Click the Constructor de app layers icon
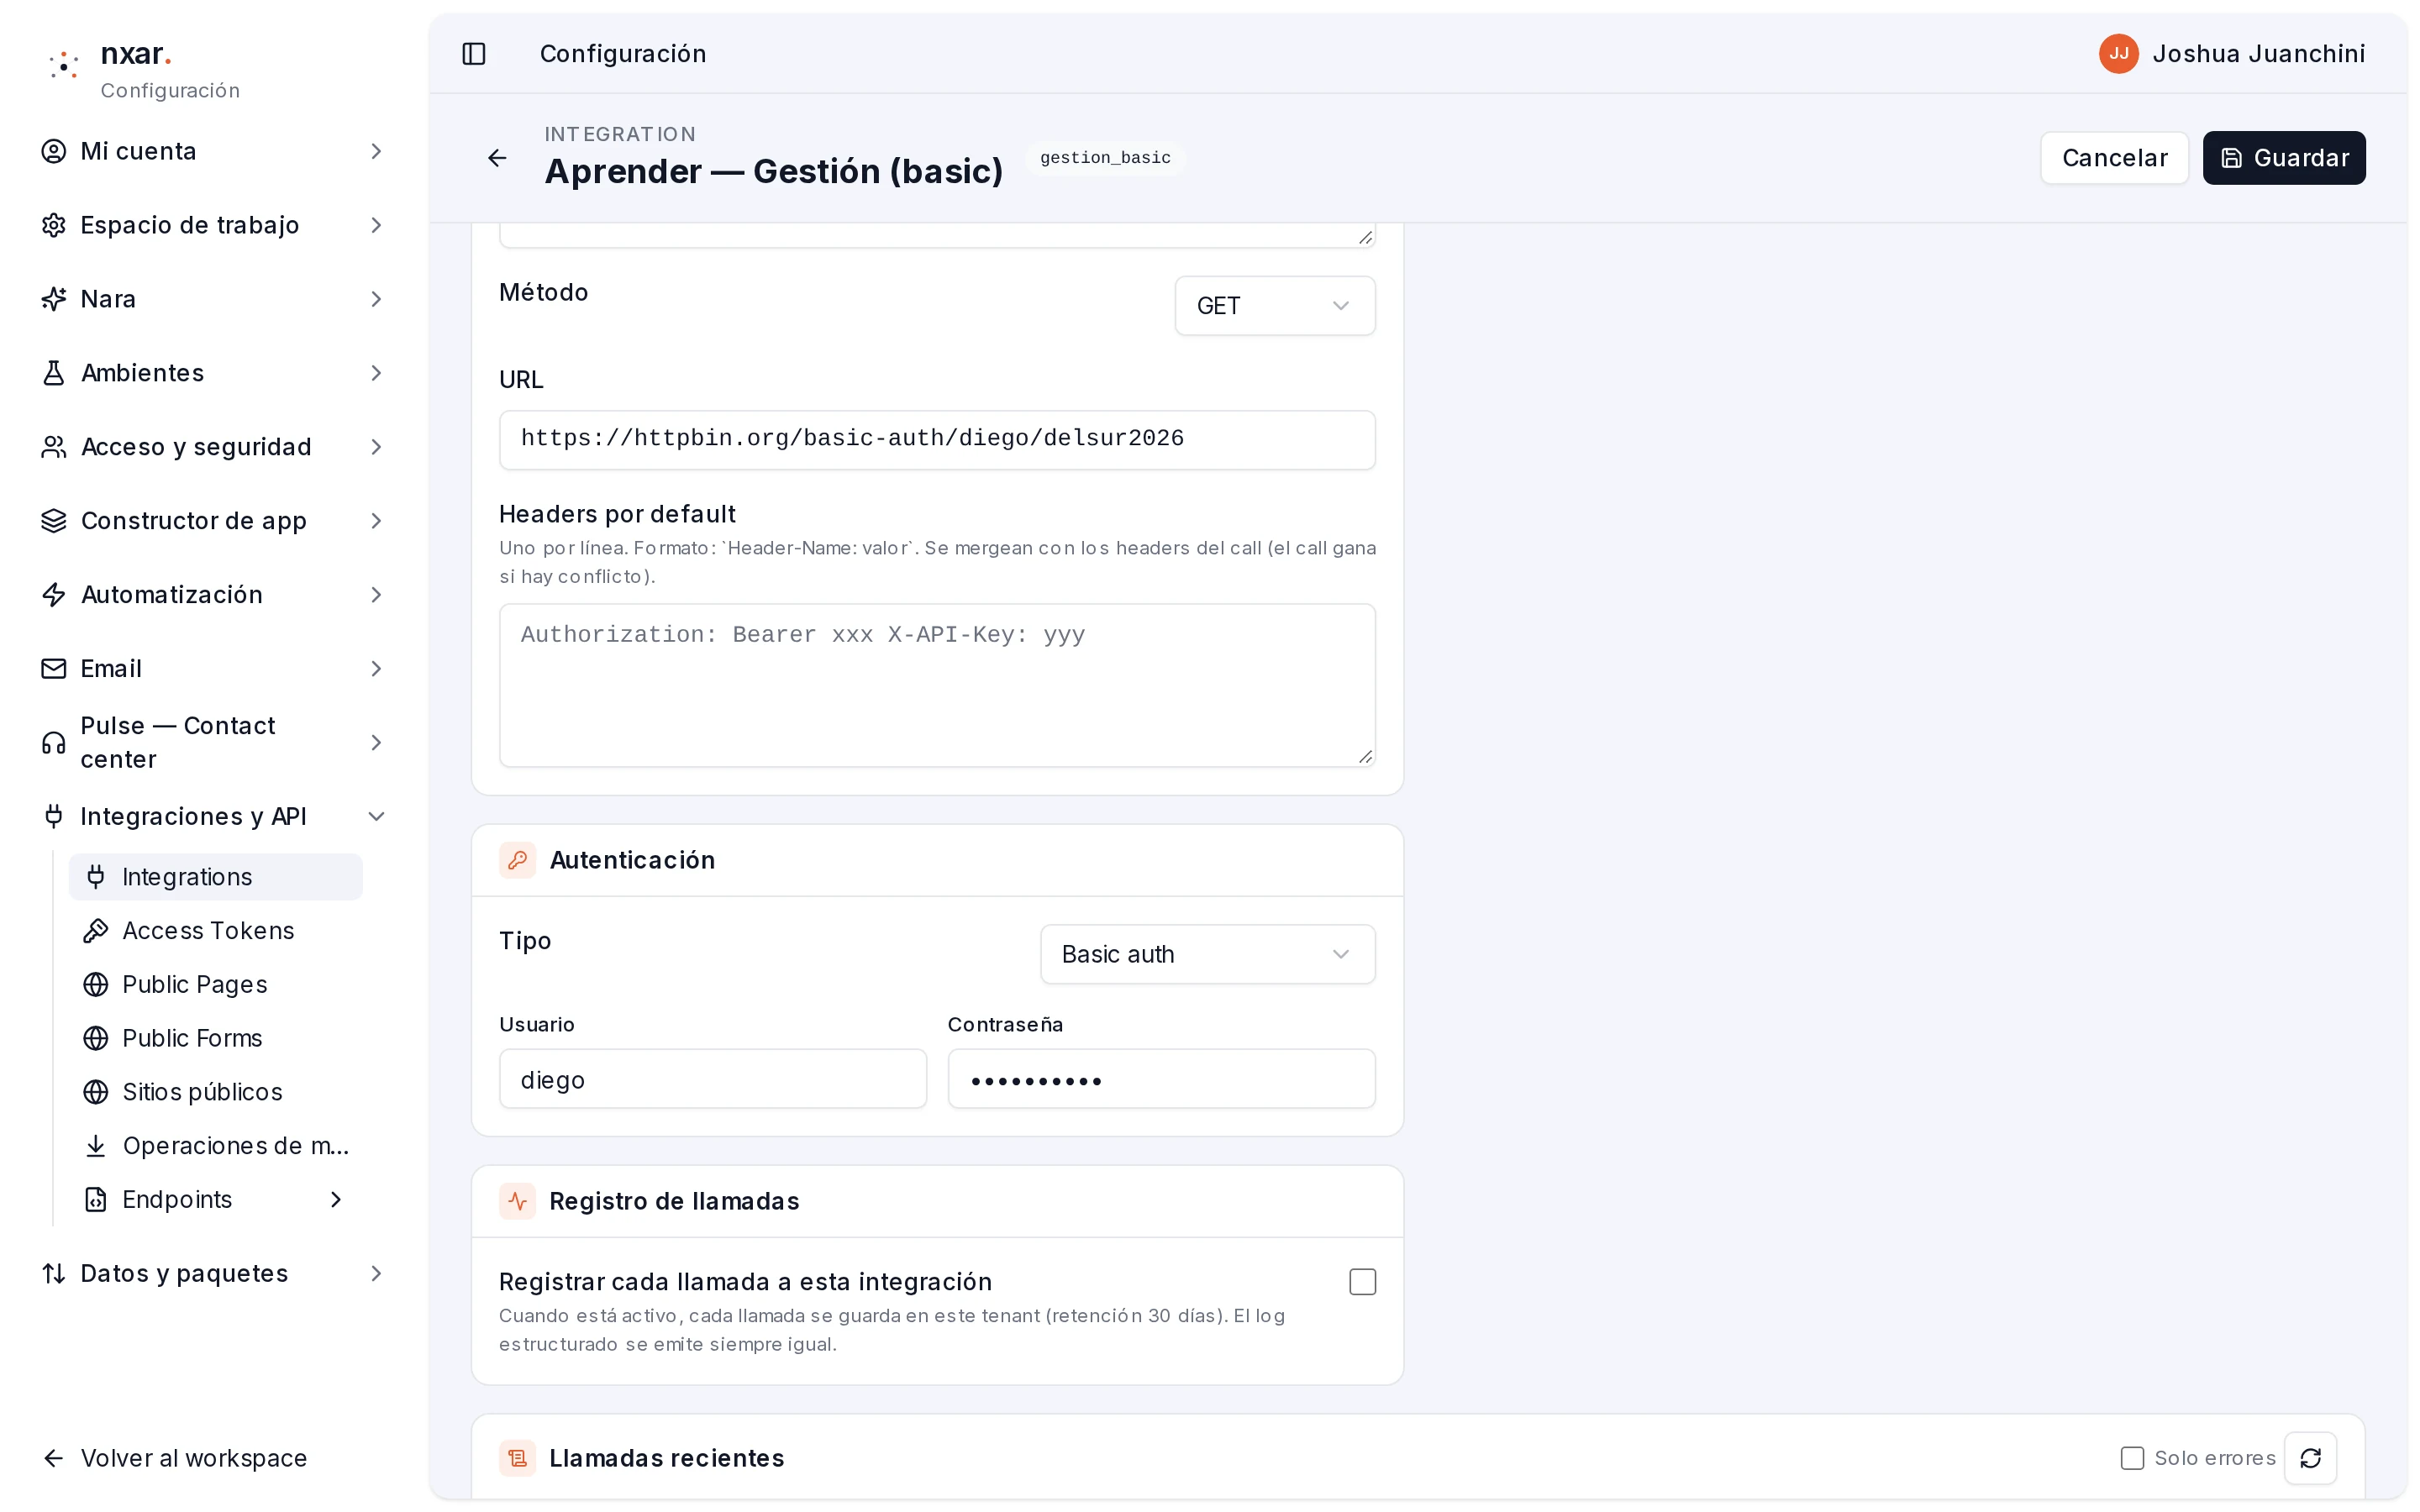The image size is (2420, 1512). click(54, 521)
